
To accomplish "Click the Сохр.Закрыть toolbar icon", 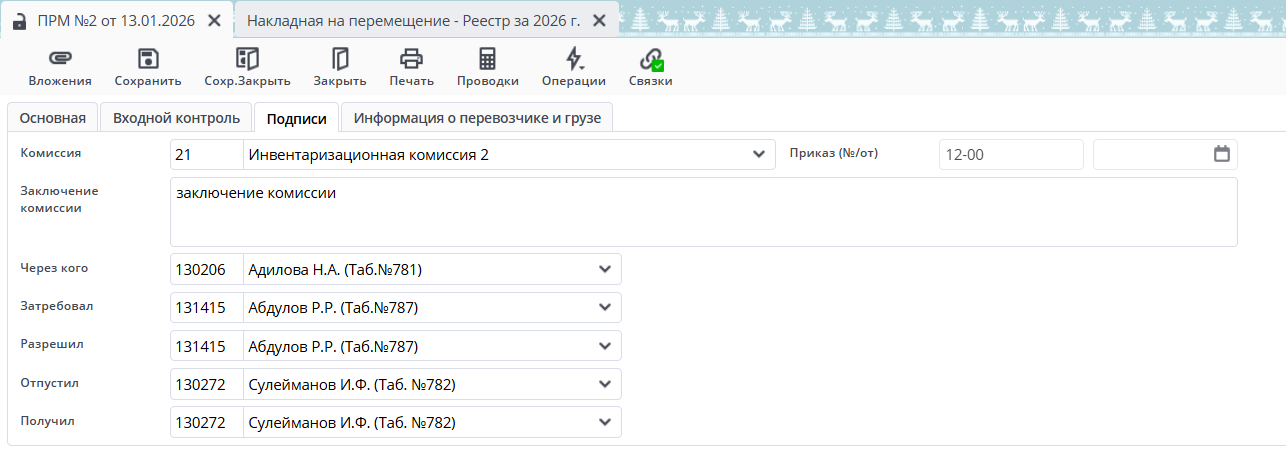I will click(247, 59).
